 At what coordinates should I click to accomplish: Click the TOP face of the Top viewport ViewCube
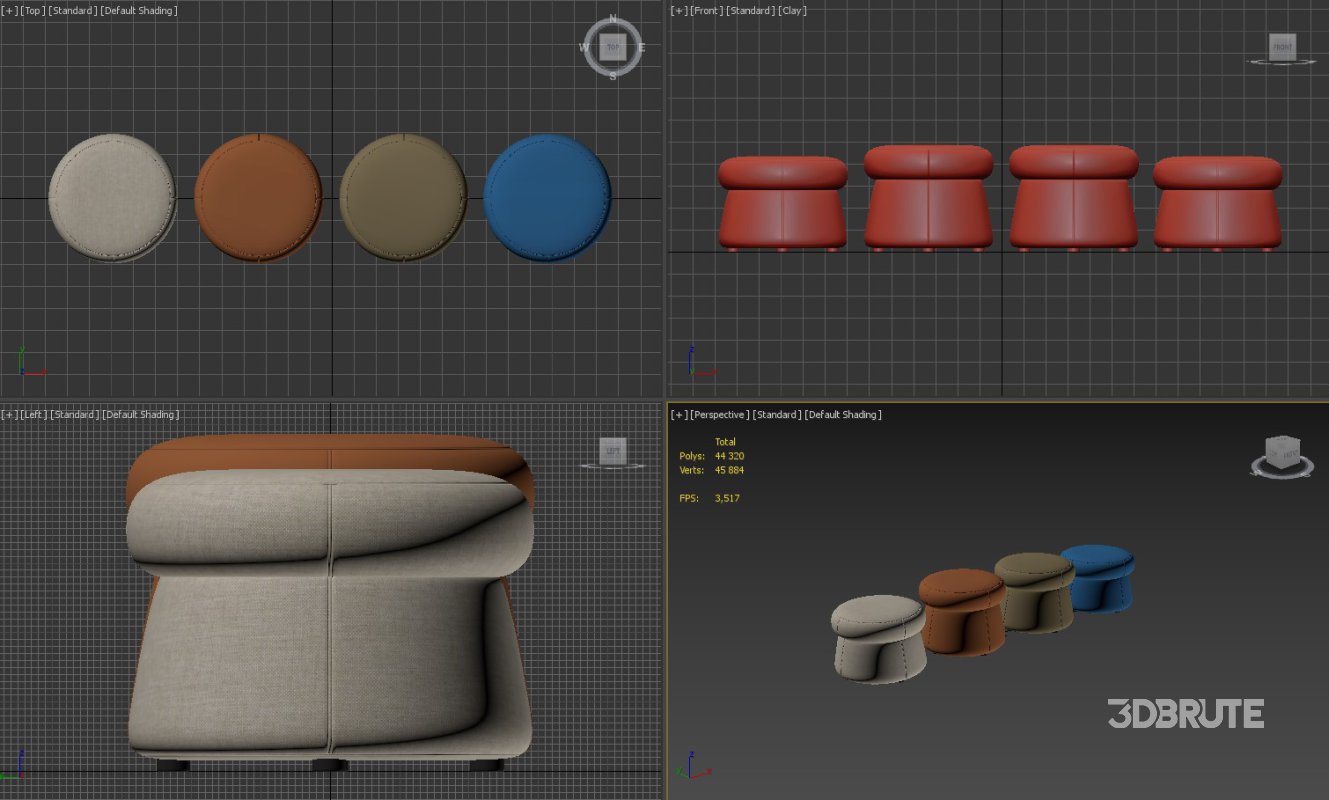611,46
